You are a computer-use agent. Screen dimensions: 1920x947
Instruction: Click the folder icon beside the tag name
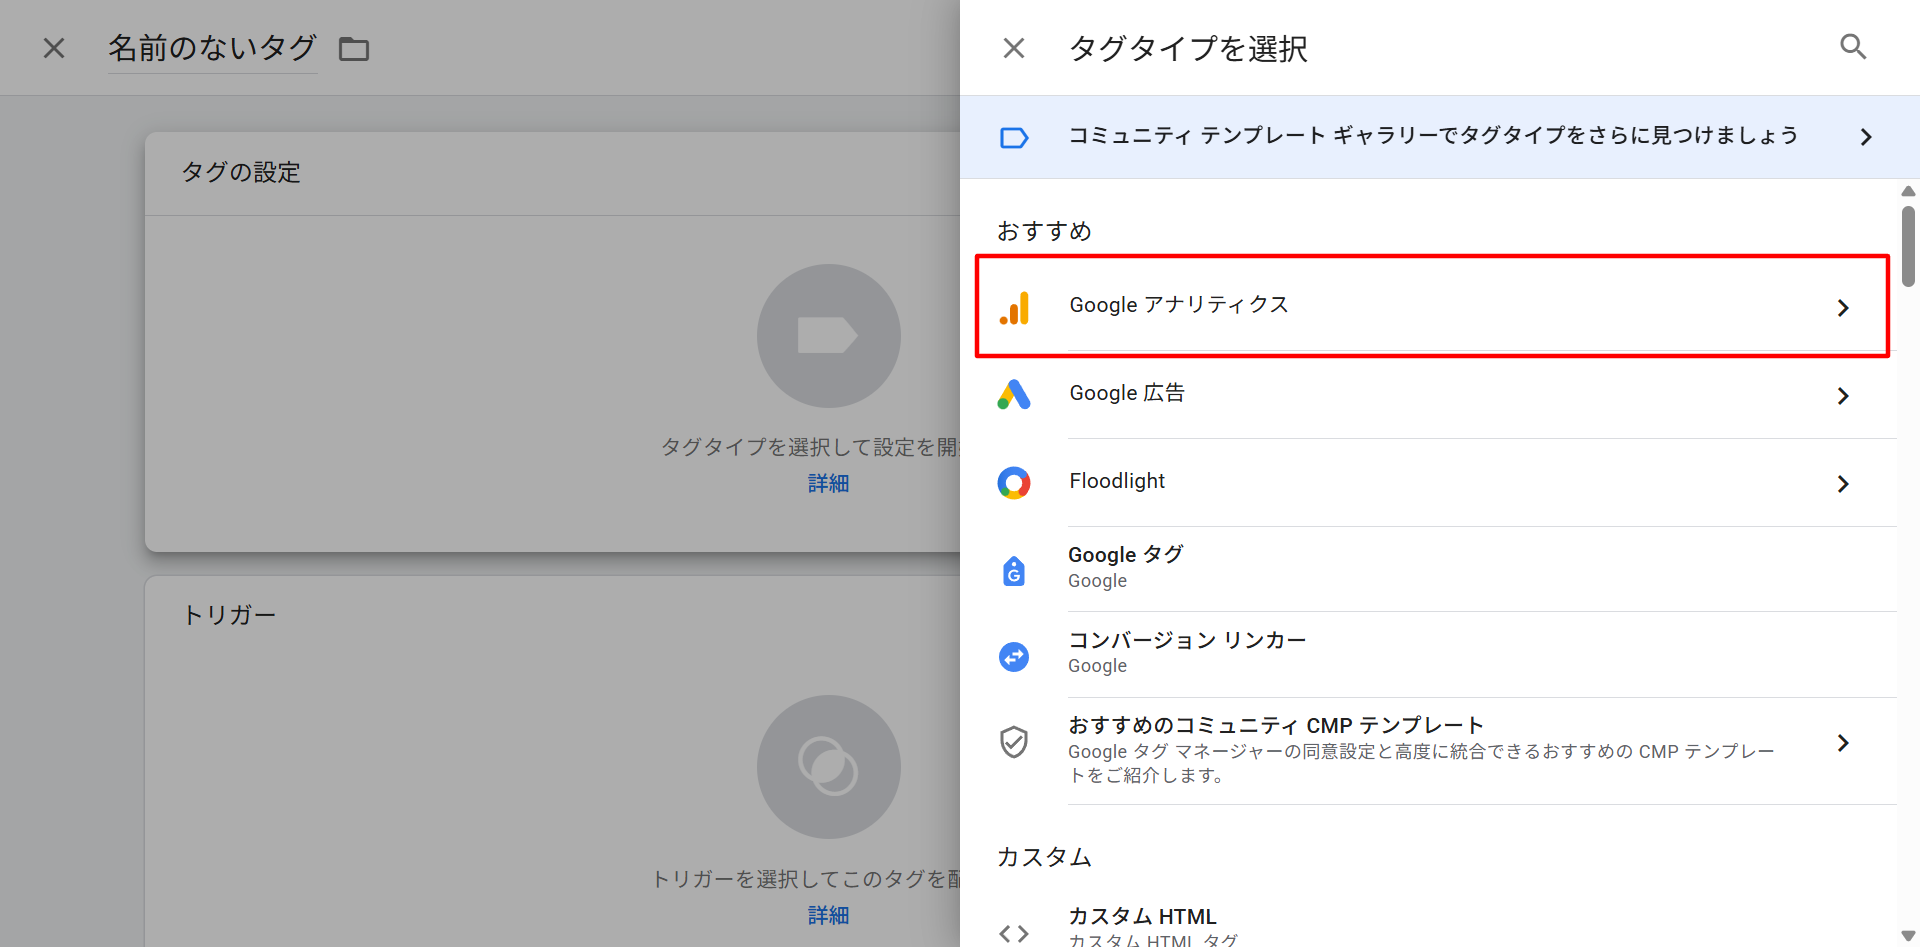click(354, 49)
